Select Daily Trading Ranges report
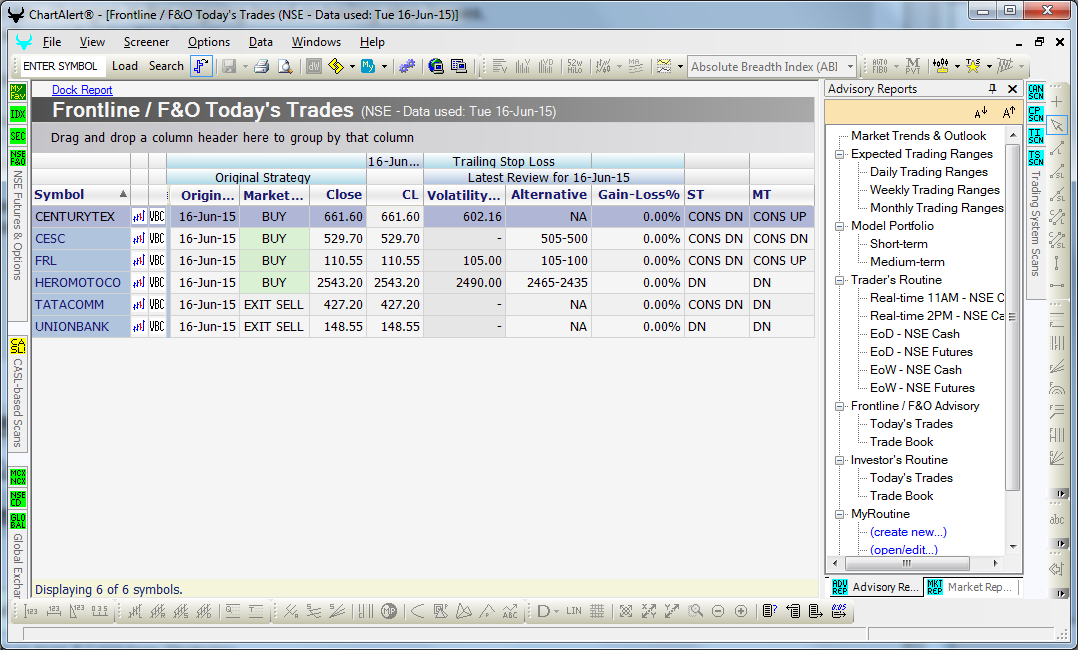 (x=928, y=172)
